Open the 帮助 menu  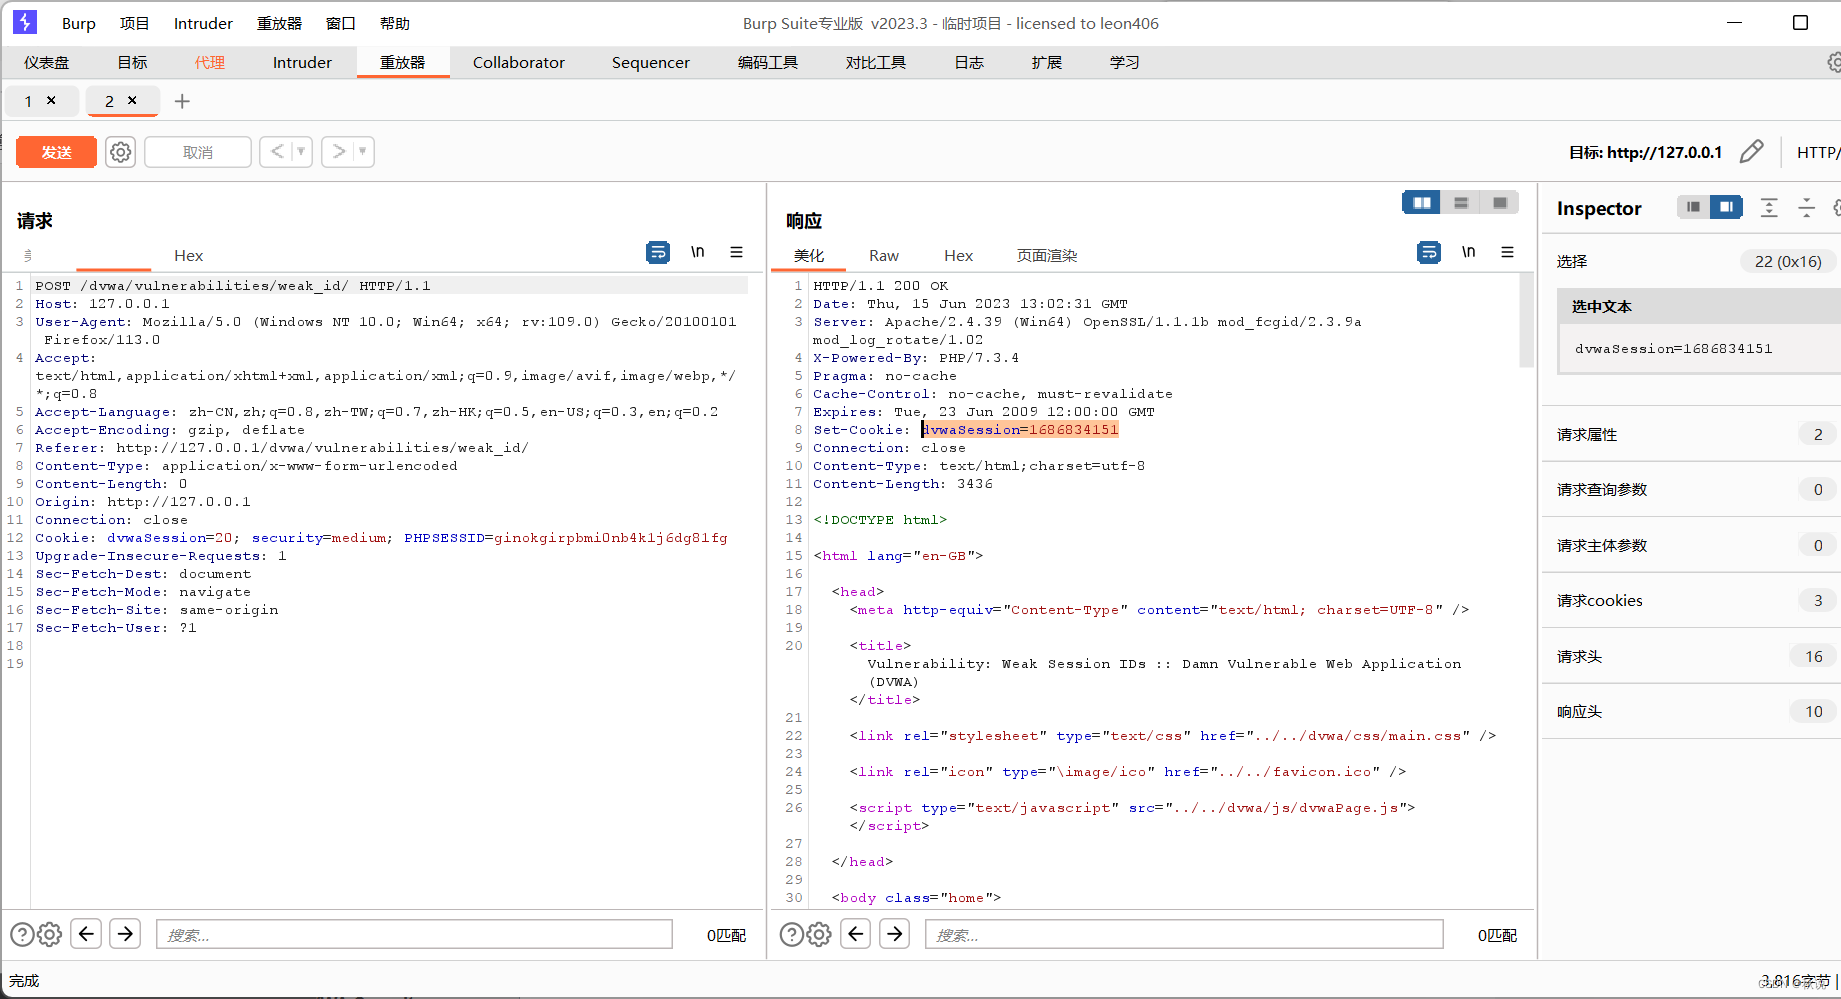(395, 23)
